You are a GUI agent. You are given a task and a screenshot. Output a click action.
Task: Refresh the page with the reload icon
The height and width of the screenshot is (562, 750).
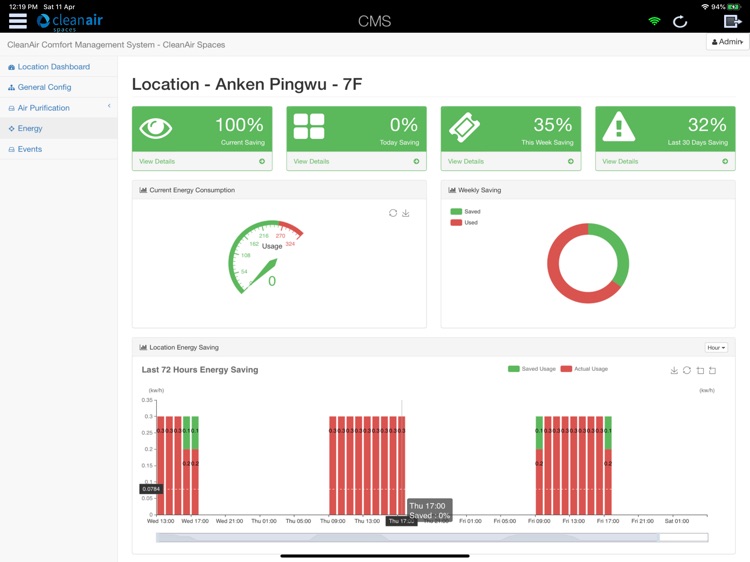tap(680, 22)
